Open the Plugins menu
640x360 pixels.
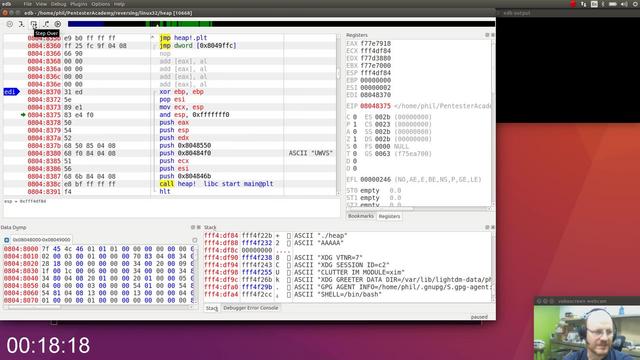pos(78,4)
